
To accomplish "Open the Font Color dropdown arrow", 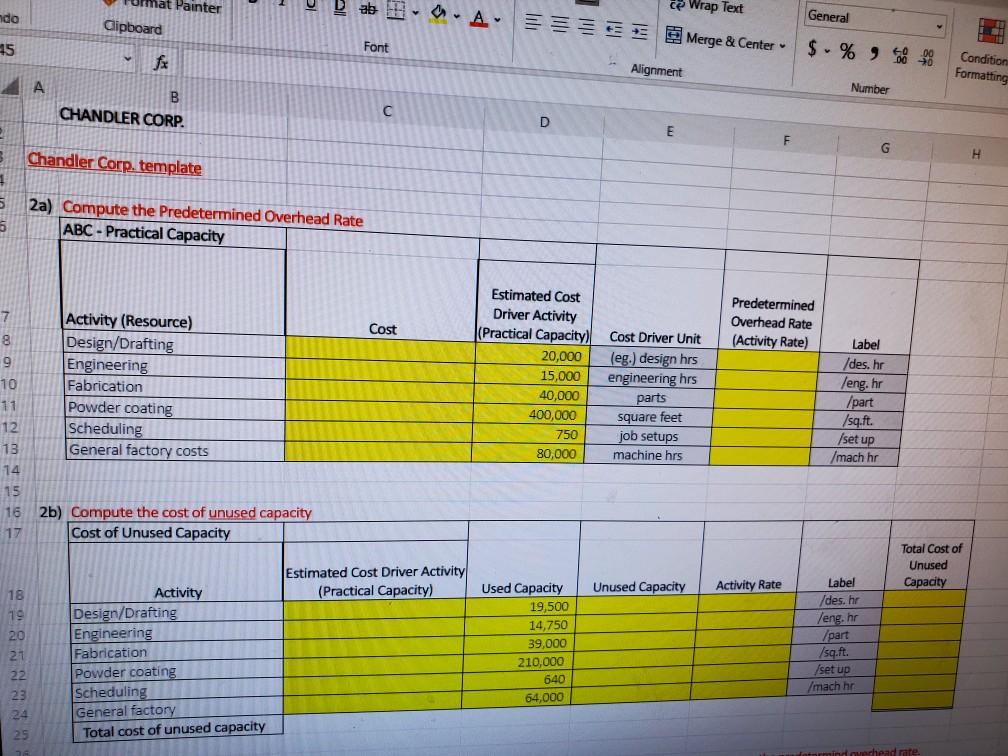I will (x=497, y=20).
